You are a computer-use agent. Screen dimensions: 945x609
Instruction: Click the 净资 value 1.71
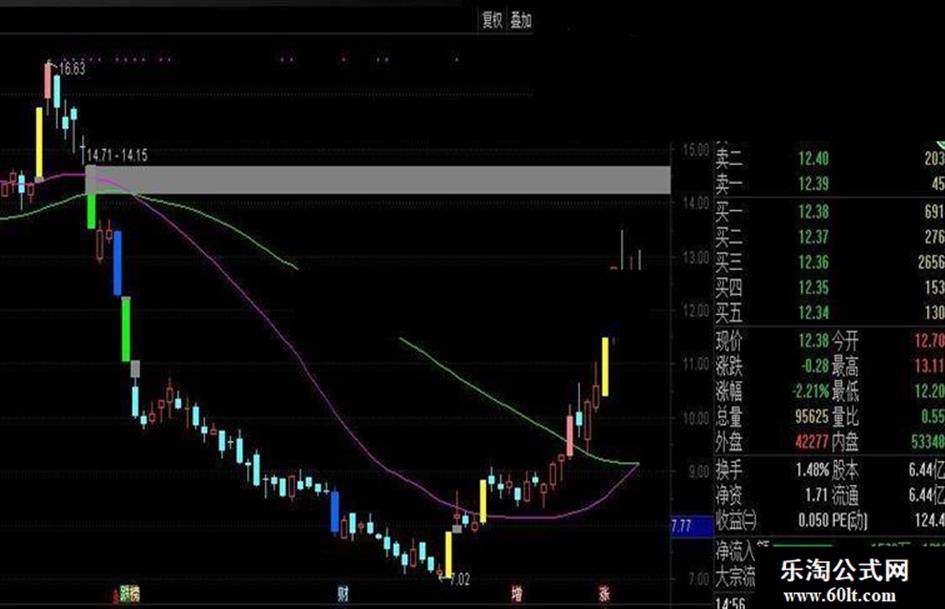point(817,495)
